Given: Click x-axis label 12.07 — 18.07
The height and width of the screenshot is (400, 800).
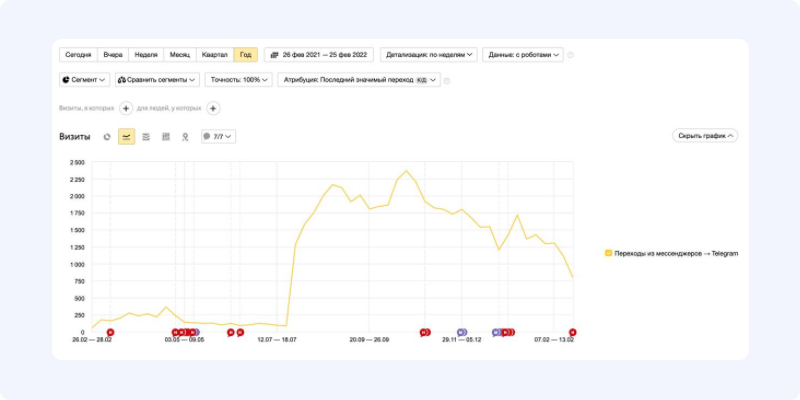Looking at the screenshot, I should point(277,340).
